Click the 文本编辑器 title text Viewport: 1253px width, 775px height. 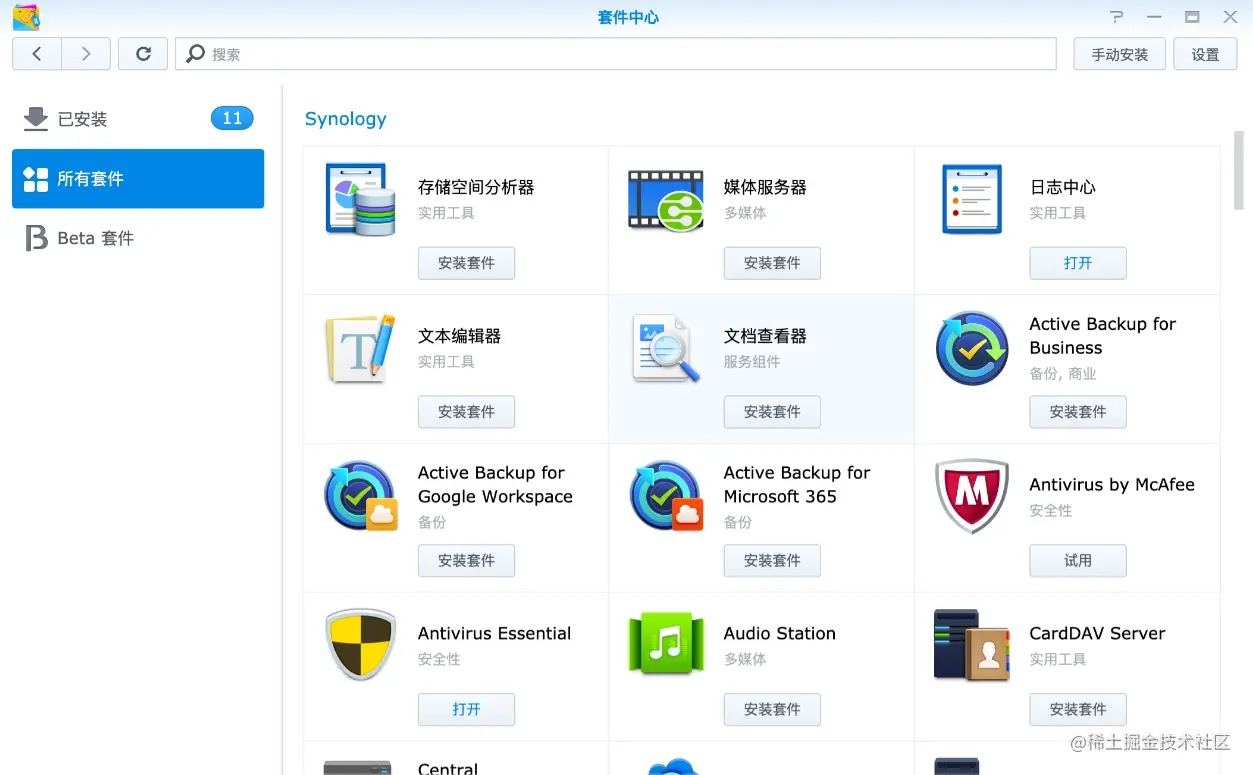click(x=459, y=336)
